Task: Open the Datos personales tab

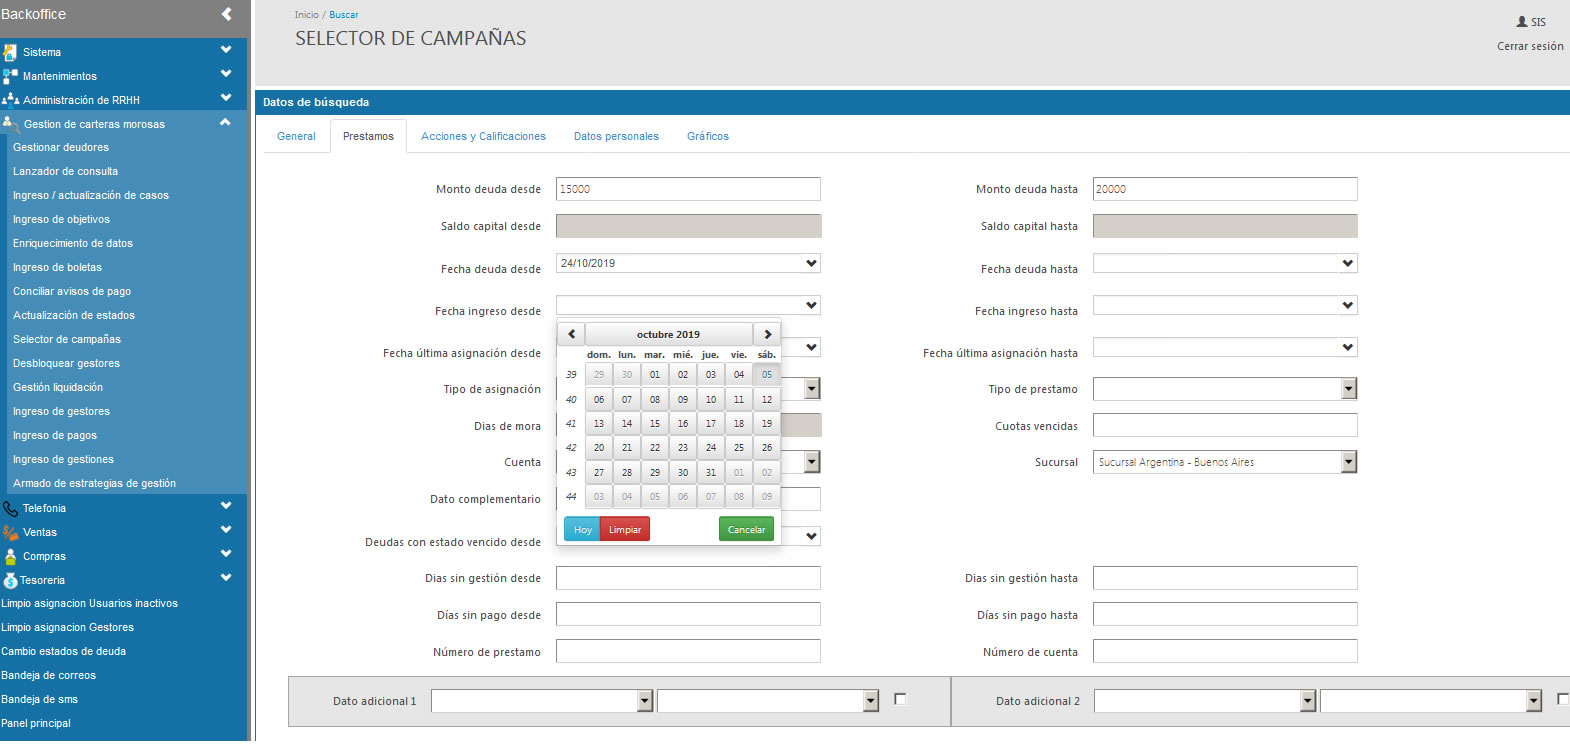Action: click(616, 136)
